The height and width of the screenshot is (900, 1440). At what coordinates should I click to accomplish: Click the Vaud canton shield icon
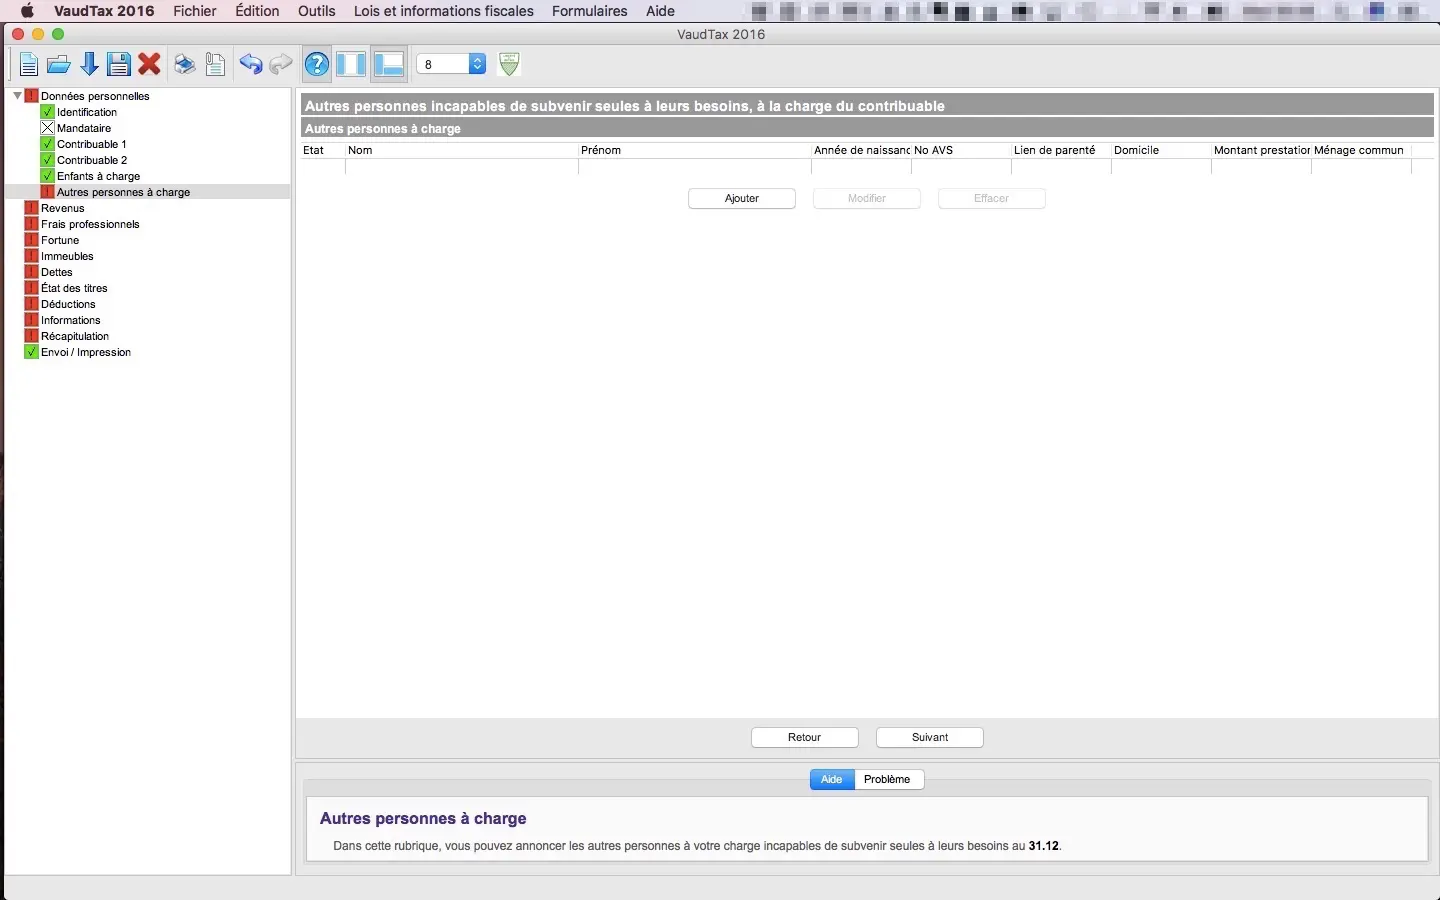click(509, 64)
